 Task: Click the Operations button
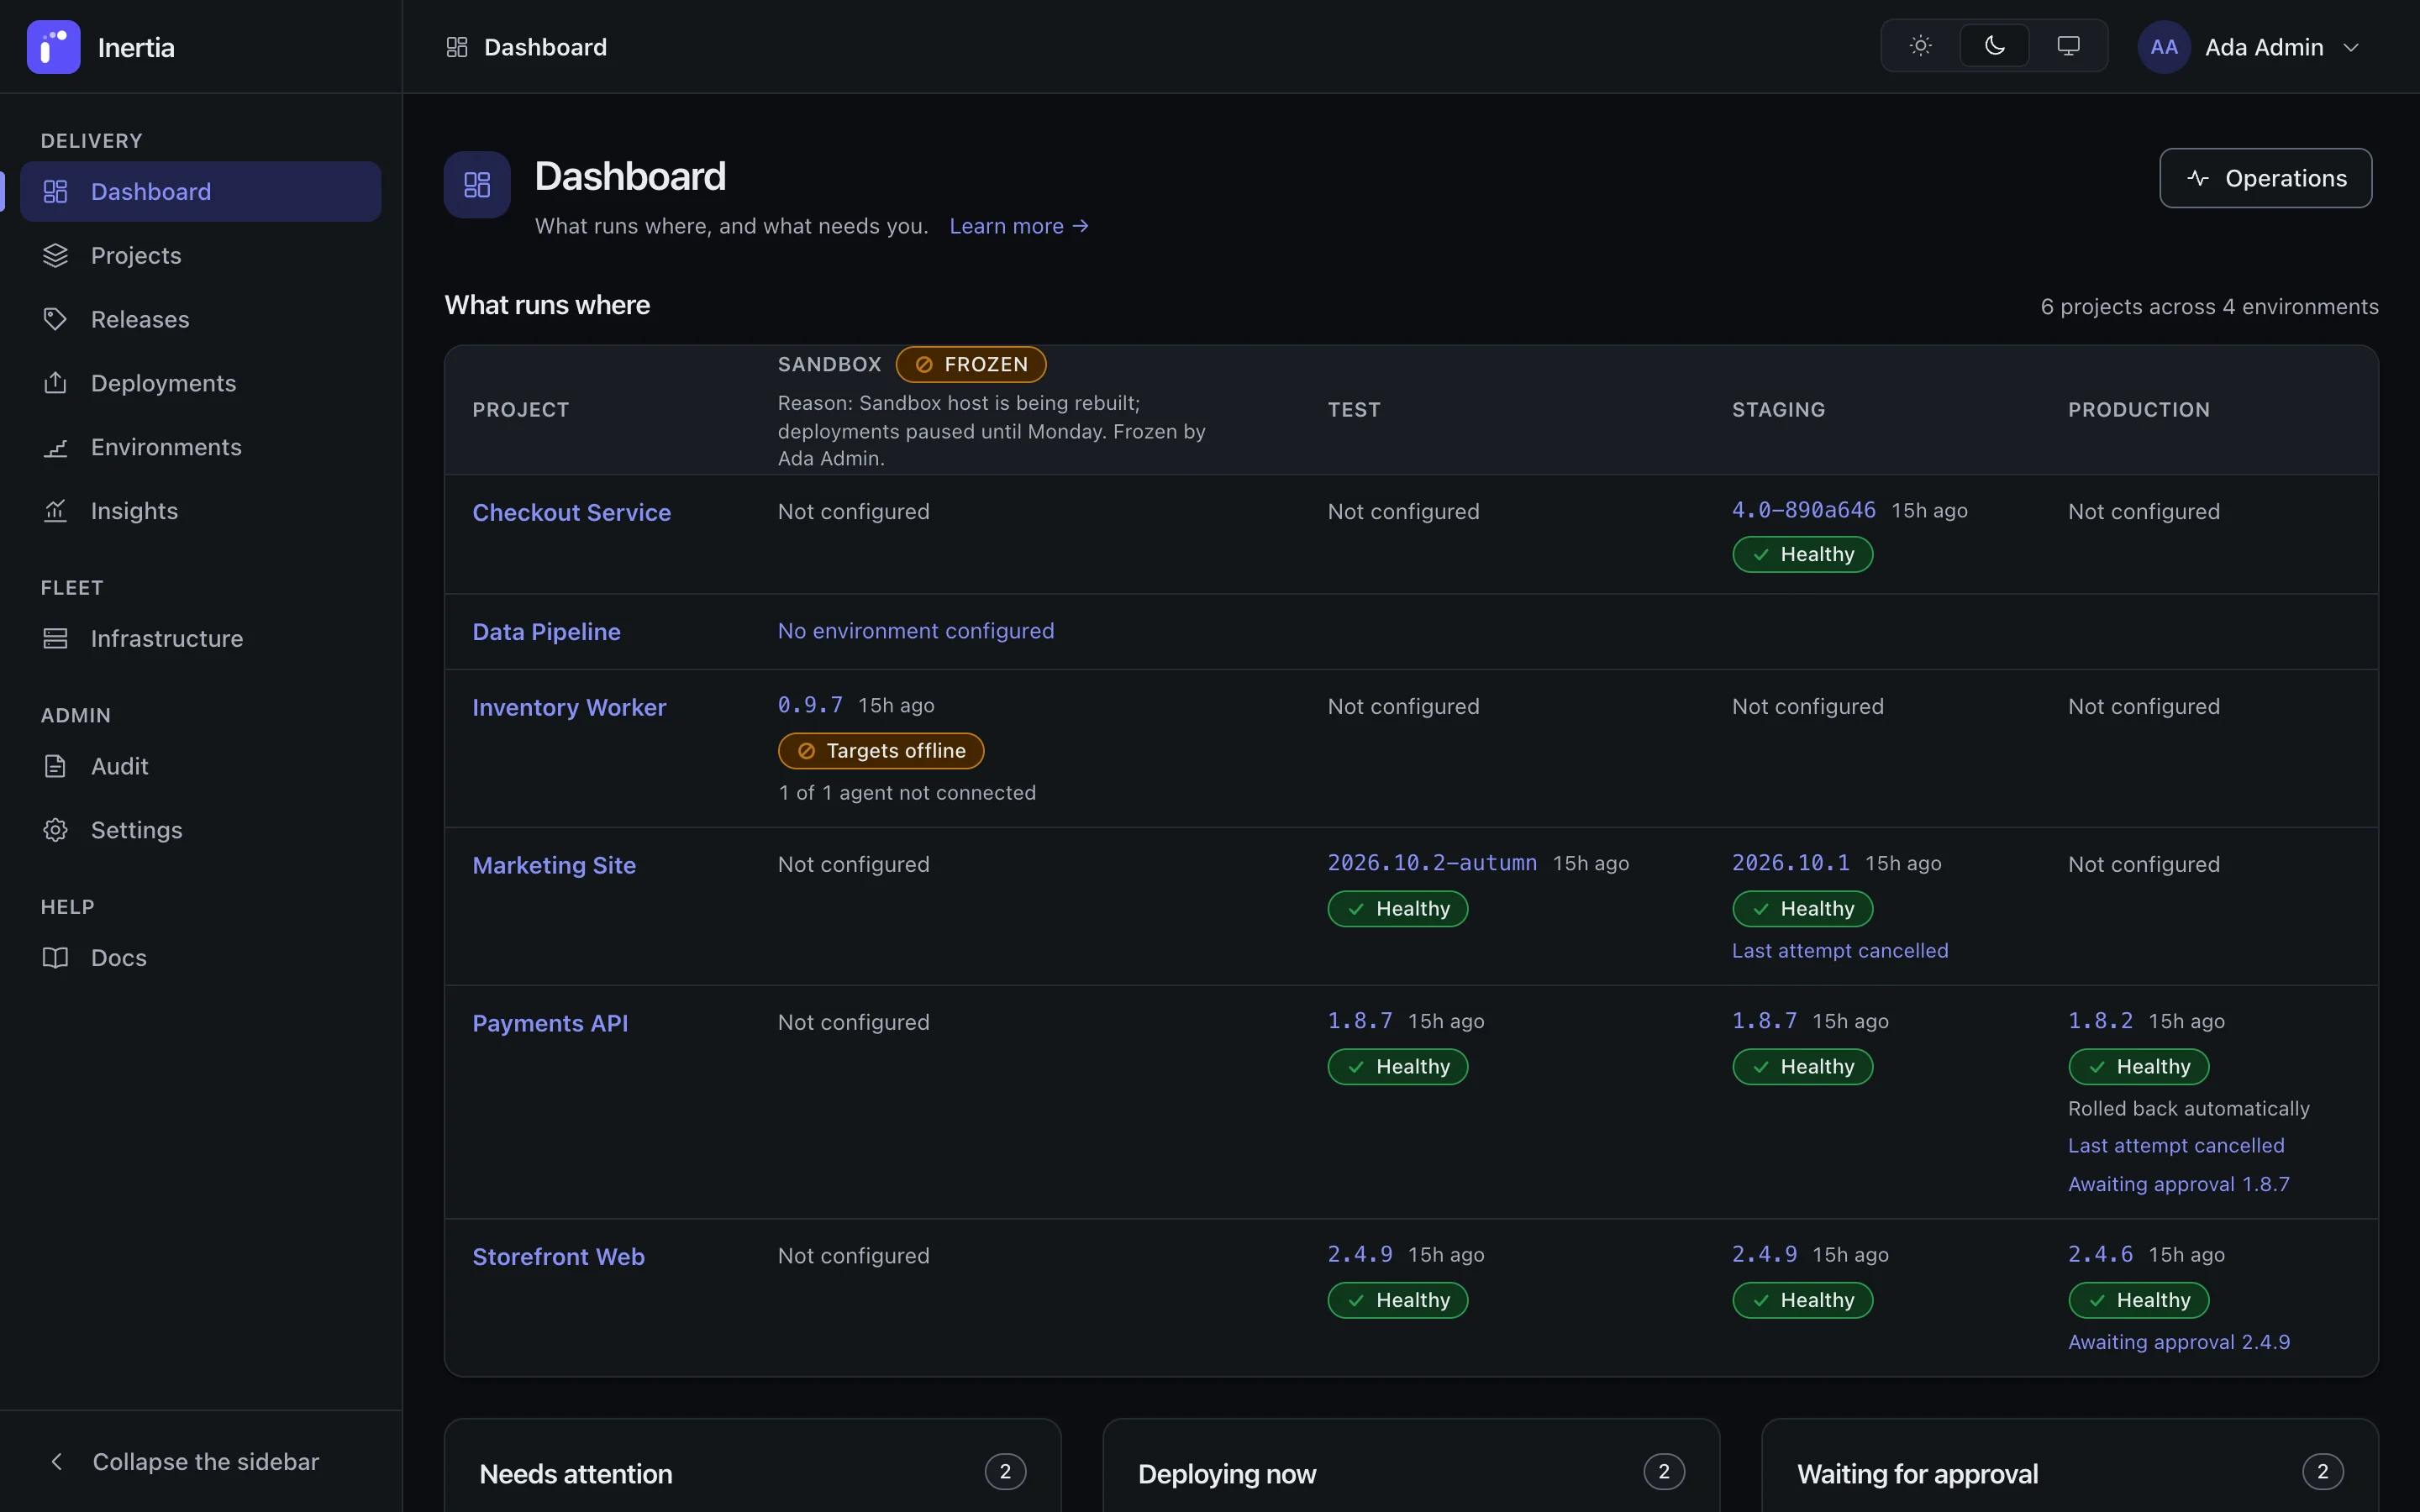click(x=2265, y=178)
